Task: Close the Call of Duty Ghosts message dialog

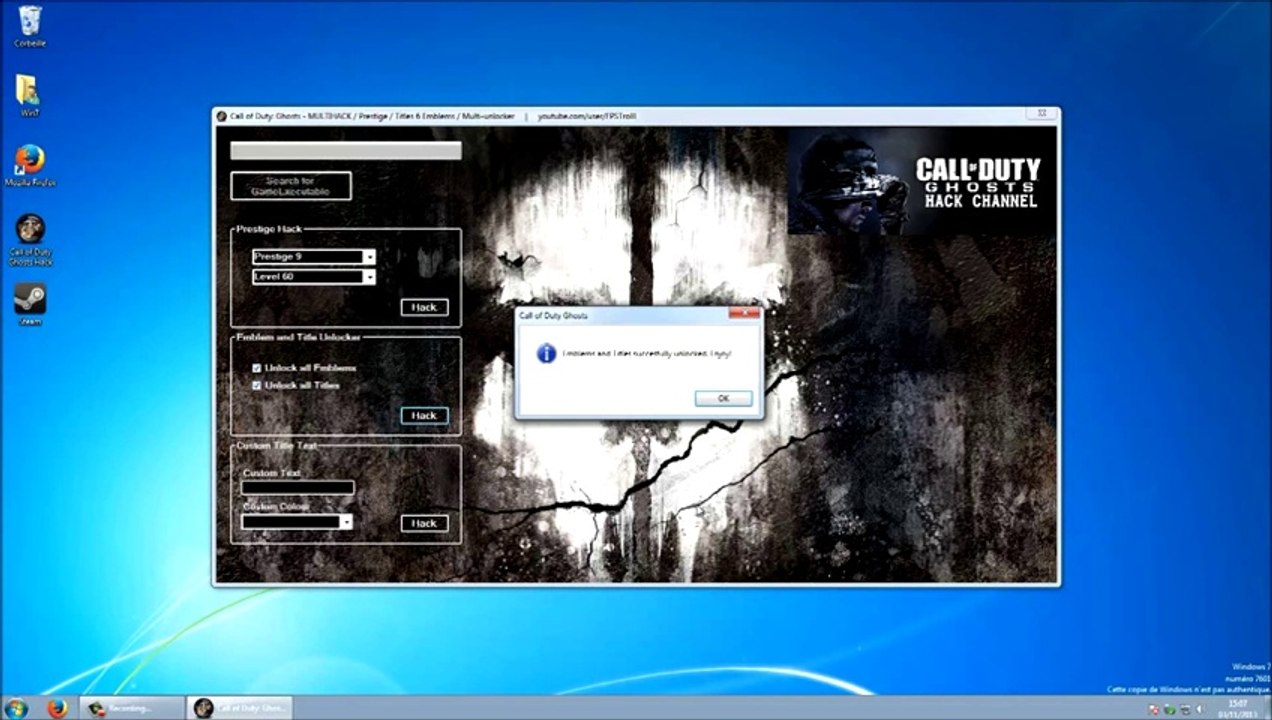Action: pyautogui.click(x=745, y=314)
